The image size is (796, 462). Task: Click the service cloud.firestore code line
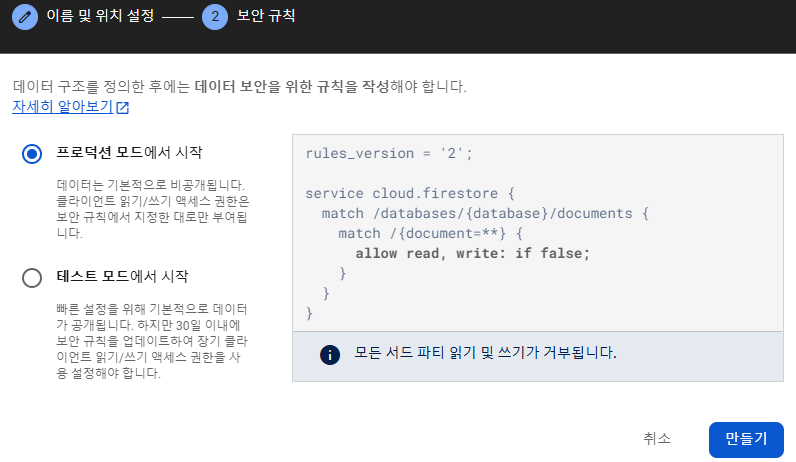[410, 193]
